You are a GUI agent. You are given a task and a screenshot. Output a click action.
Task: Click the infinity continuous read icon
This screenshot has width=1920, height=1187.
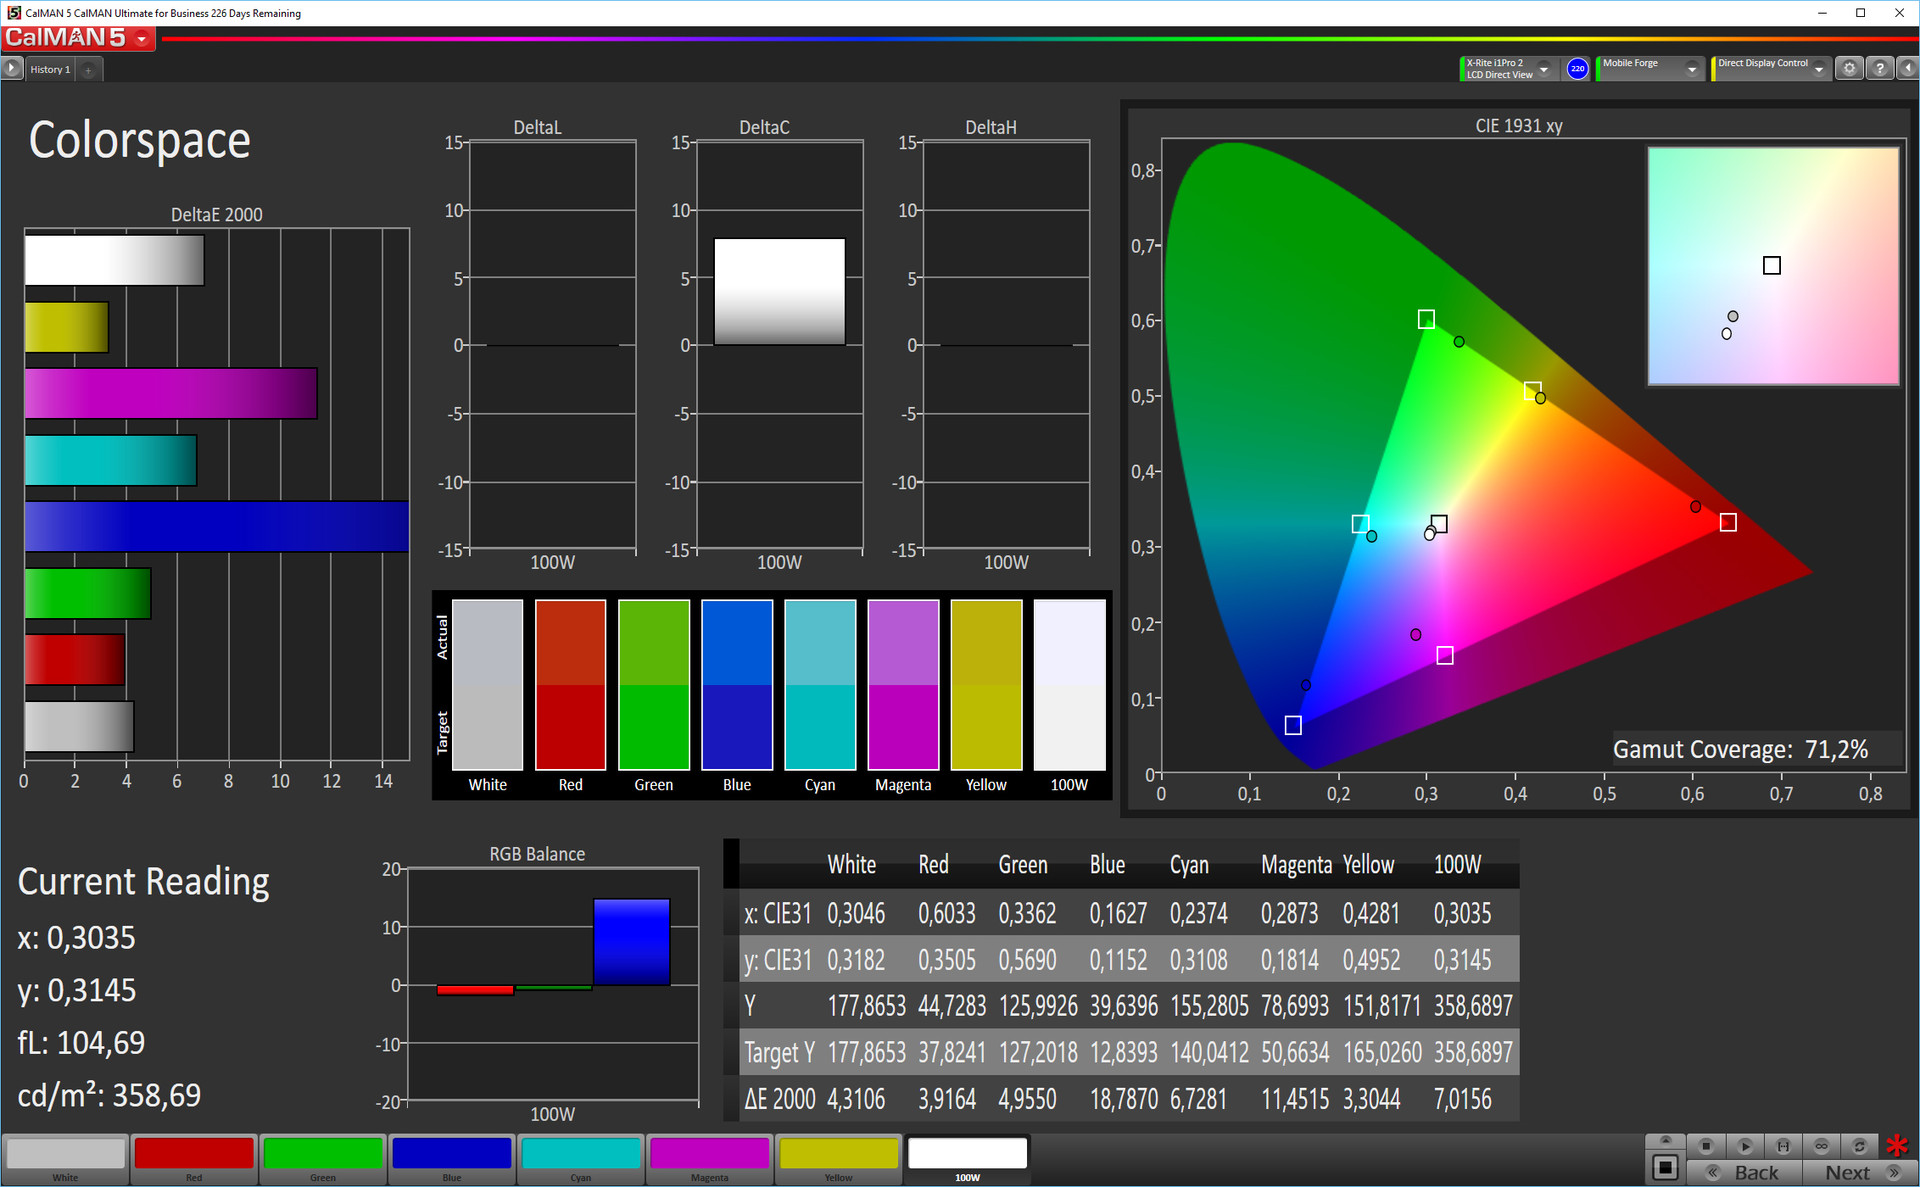coord(1821,1146)
